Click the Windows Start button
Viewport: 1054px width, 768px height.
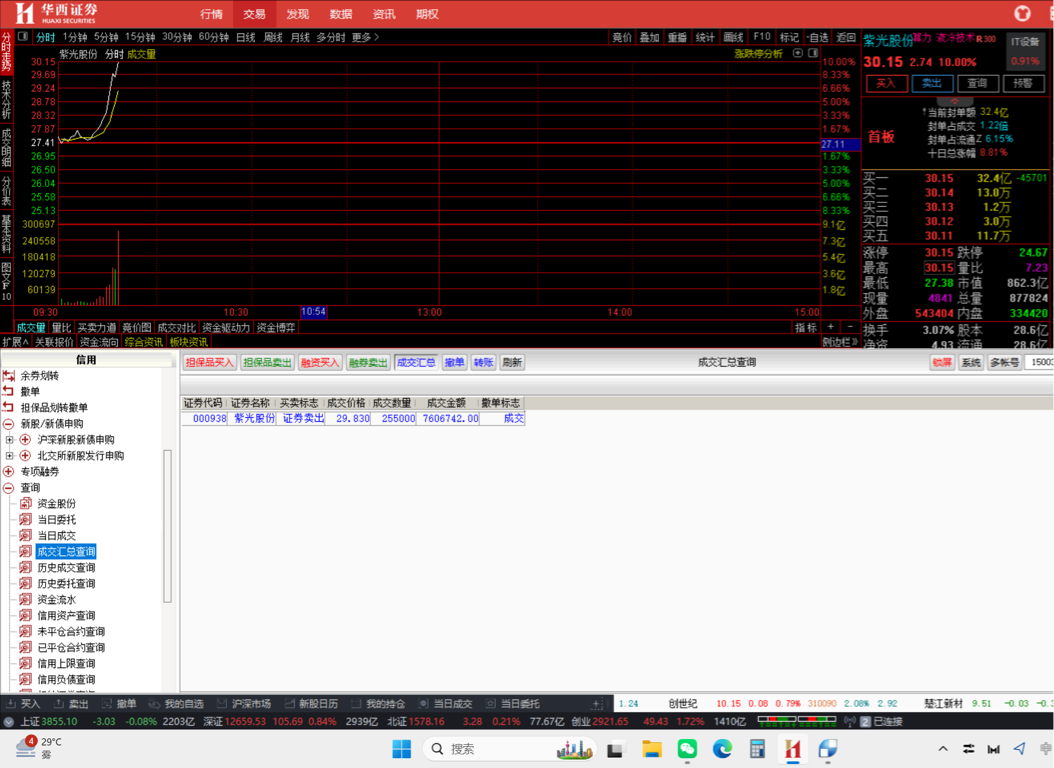[x=401, y=749]
